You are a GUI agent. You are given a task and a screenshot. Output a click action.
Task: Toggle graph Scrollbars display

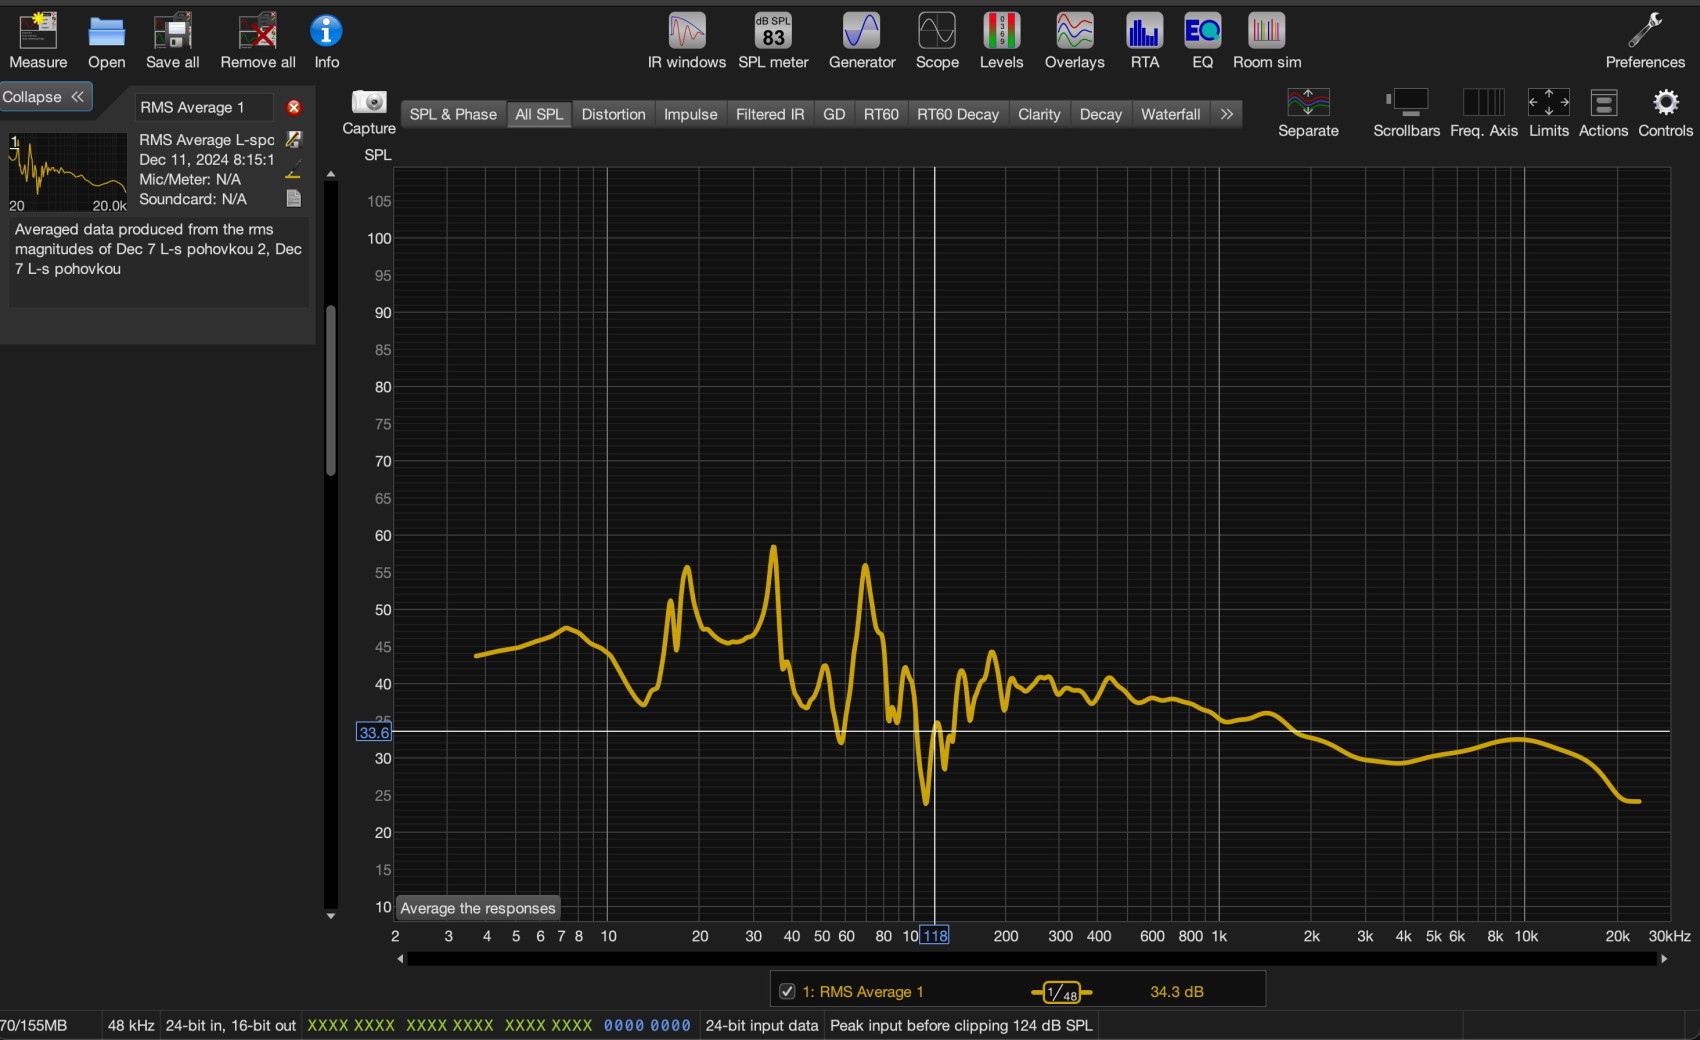tap(1406, 103)
